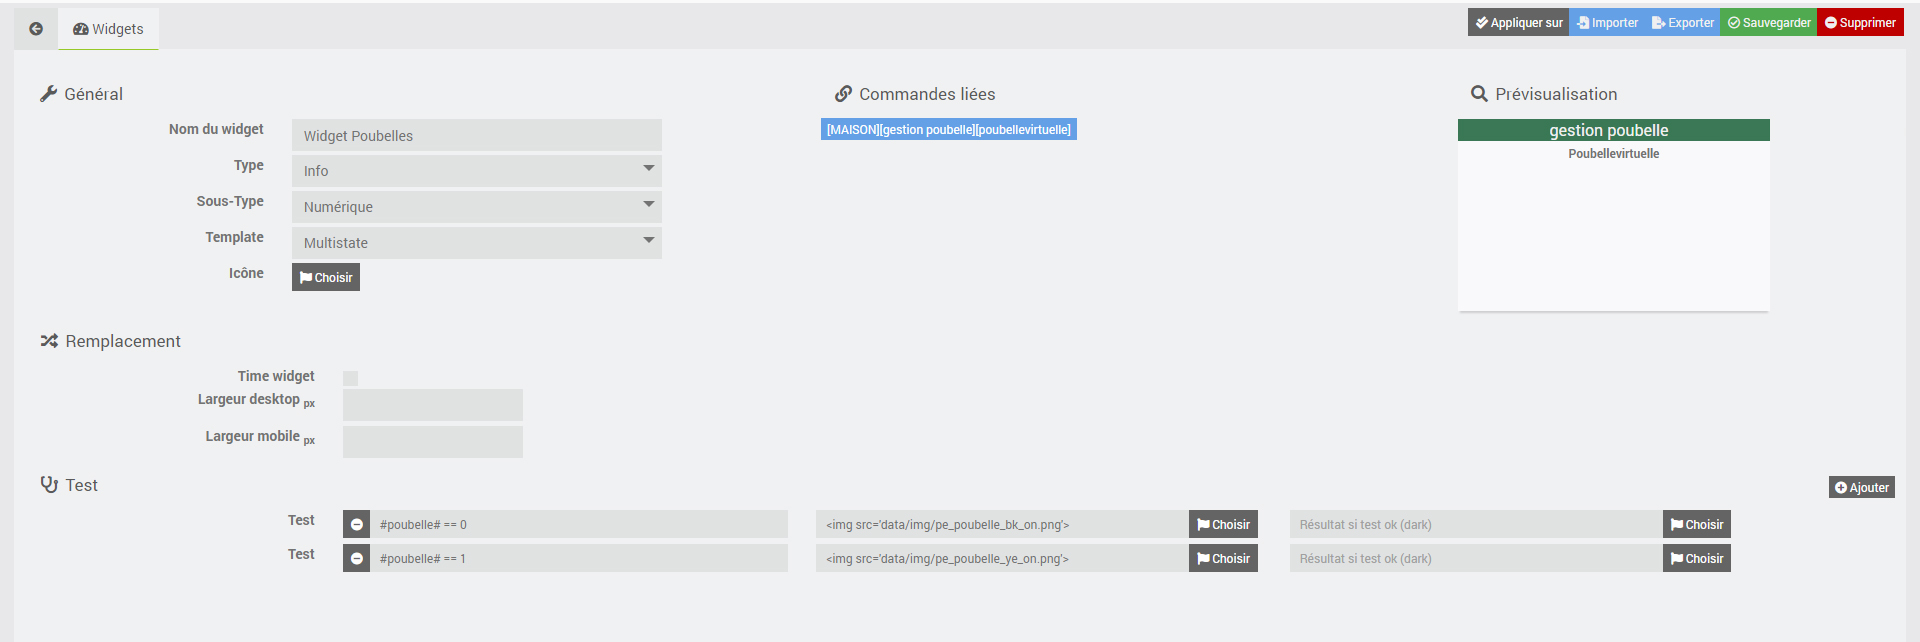Click the Remplacement shuffle icon
This screenshot has height=642, width=1920.
[49, 341]
